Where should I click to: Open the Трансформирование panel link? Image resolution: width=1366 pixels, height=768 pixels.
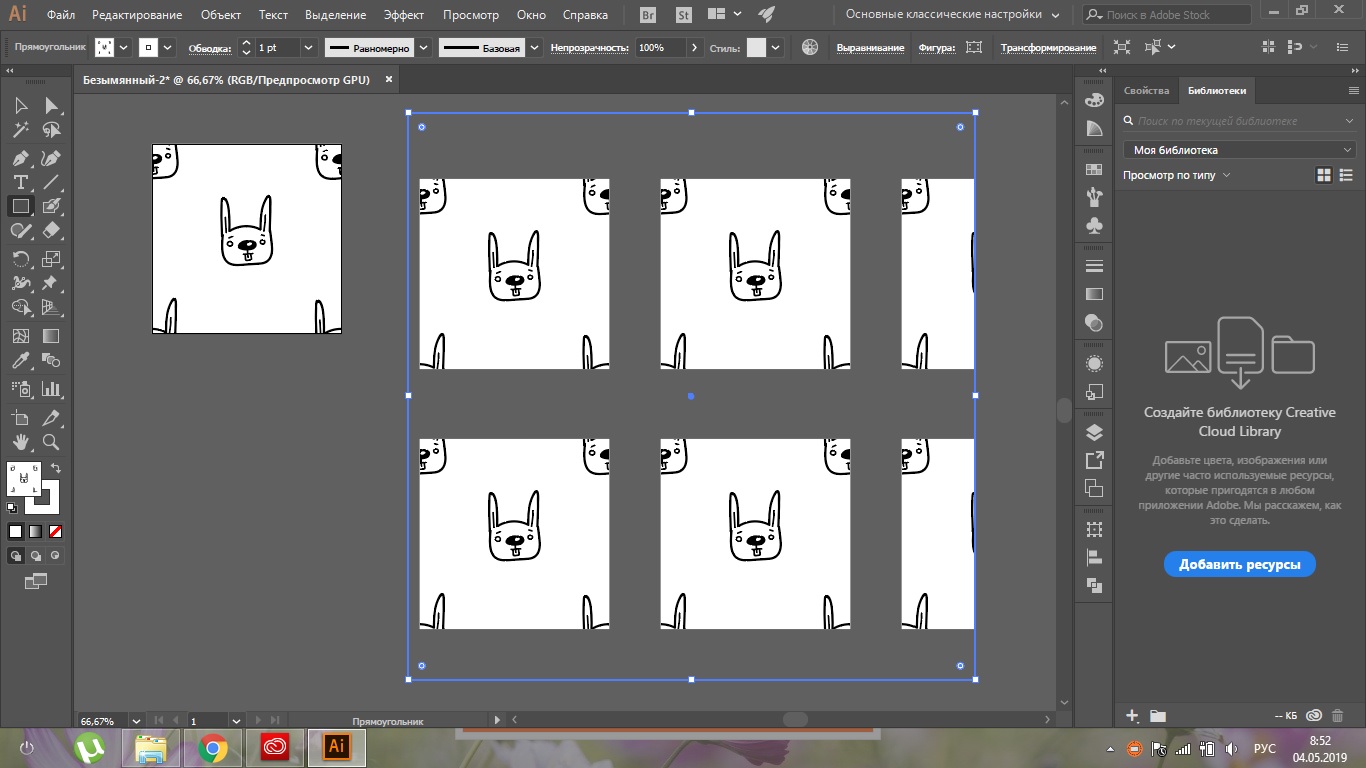[1048, 48]
